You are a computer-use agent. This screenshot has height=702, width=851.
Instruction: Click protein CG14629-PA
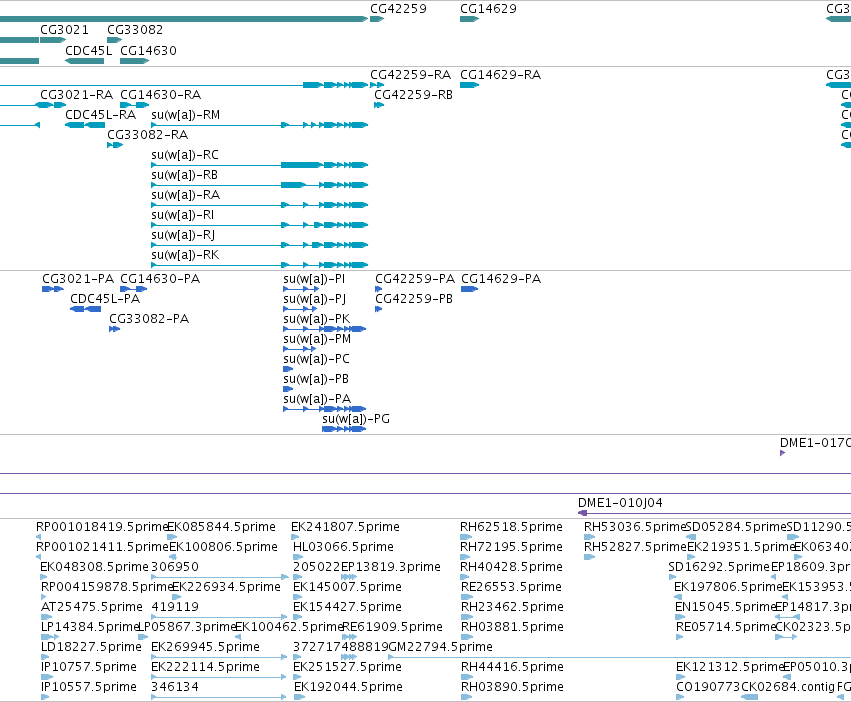click(x=501, y=279)
